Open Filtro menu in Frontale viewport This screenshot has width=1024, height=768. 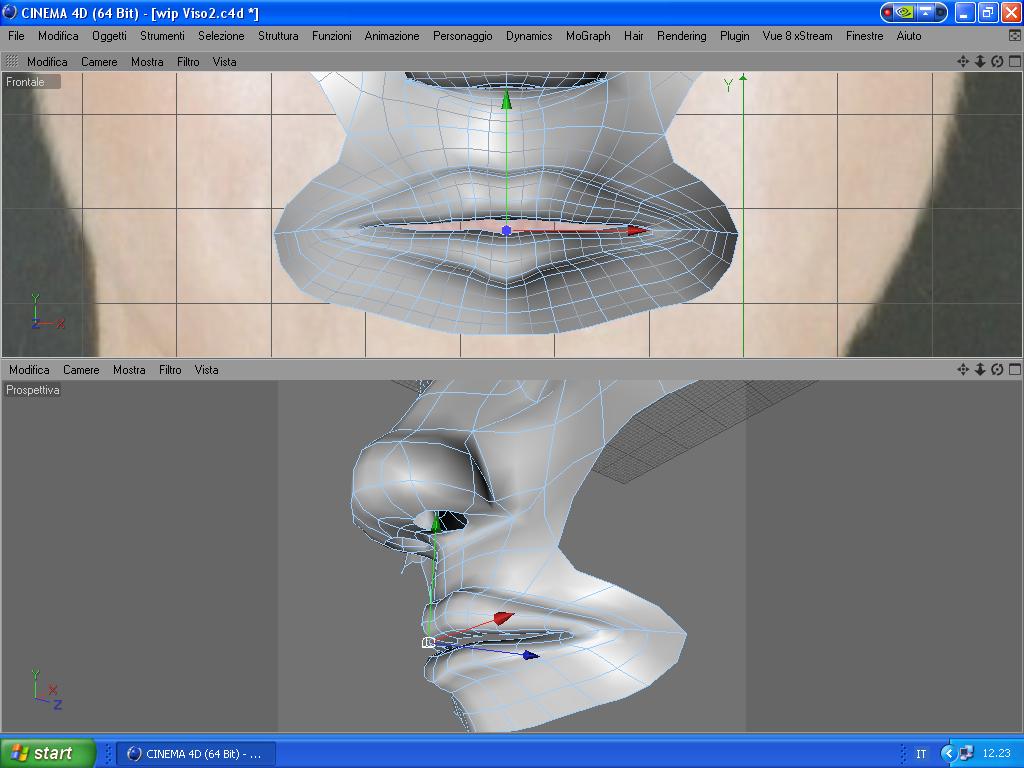(188, 61)
